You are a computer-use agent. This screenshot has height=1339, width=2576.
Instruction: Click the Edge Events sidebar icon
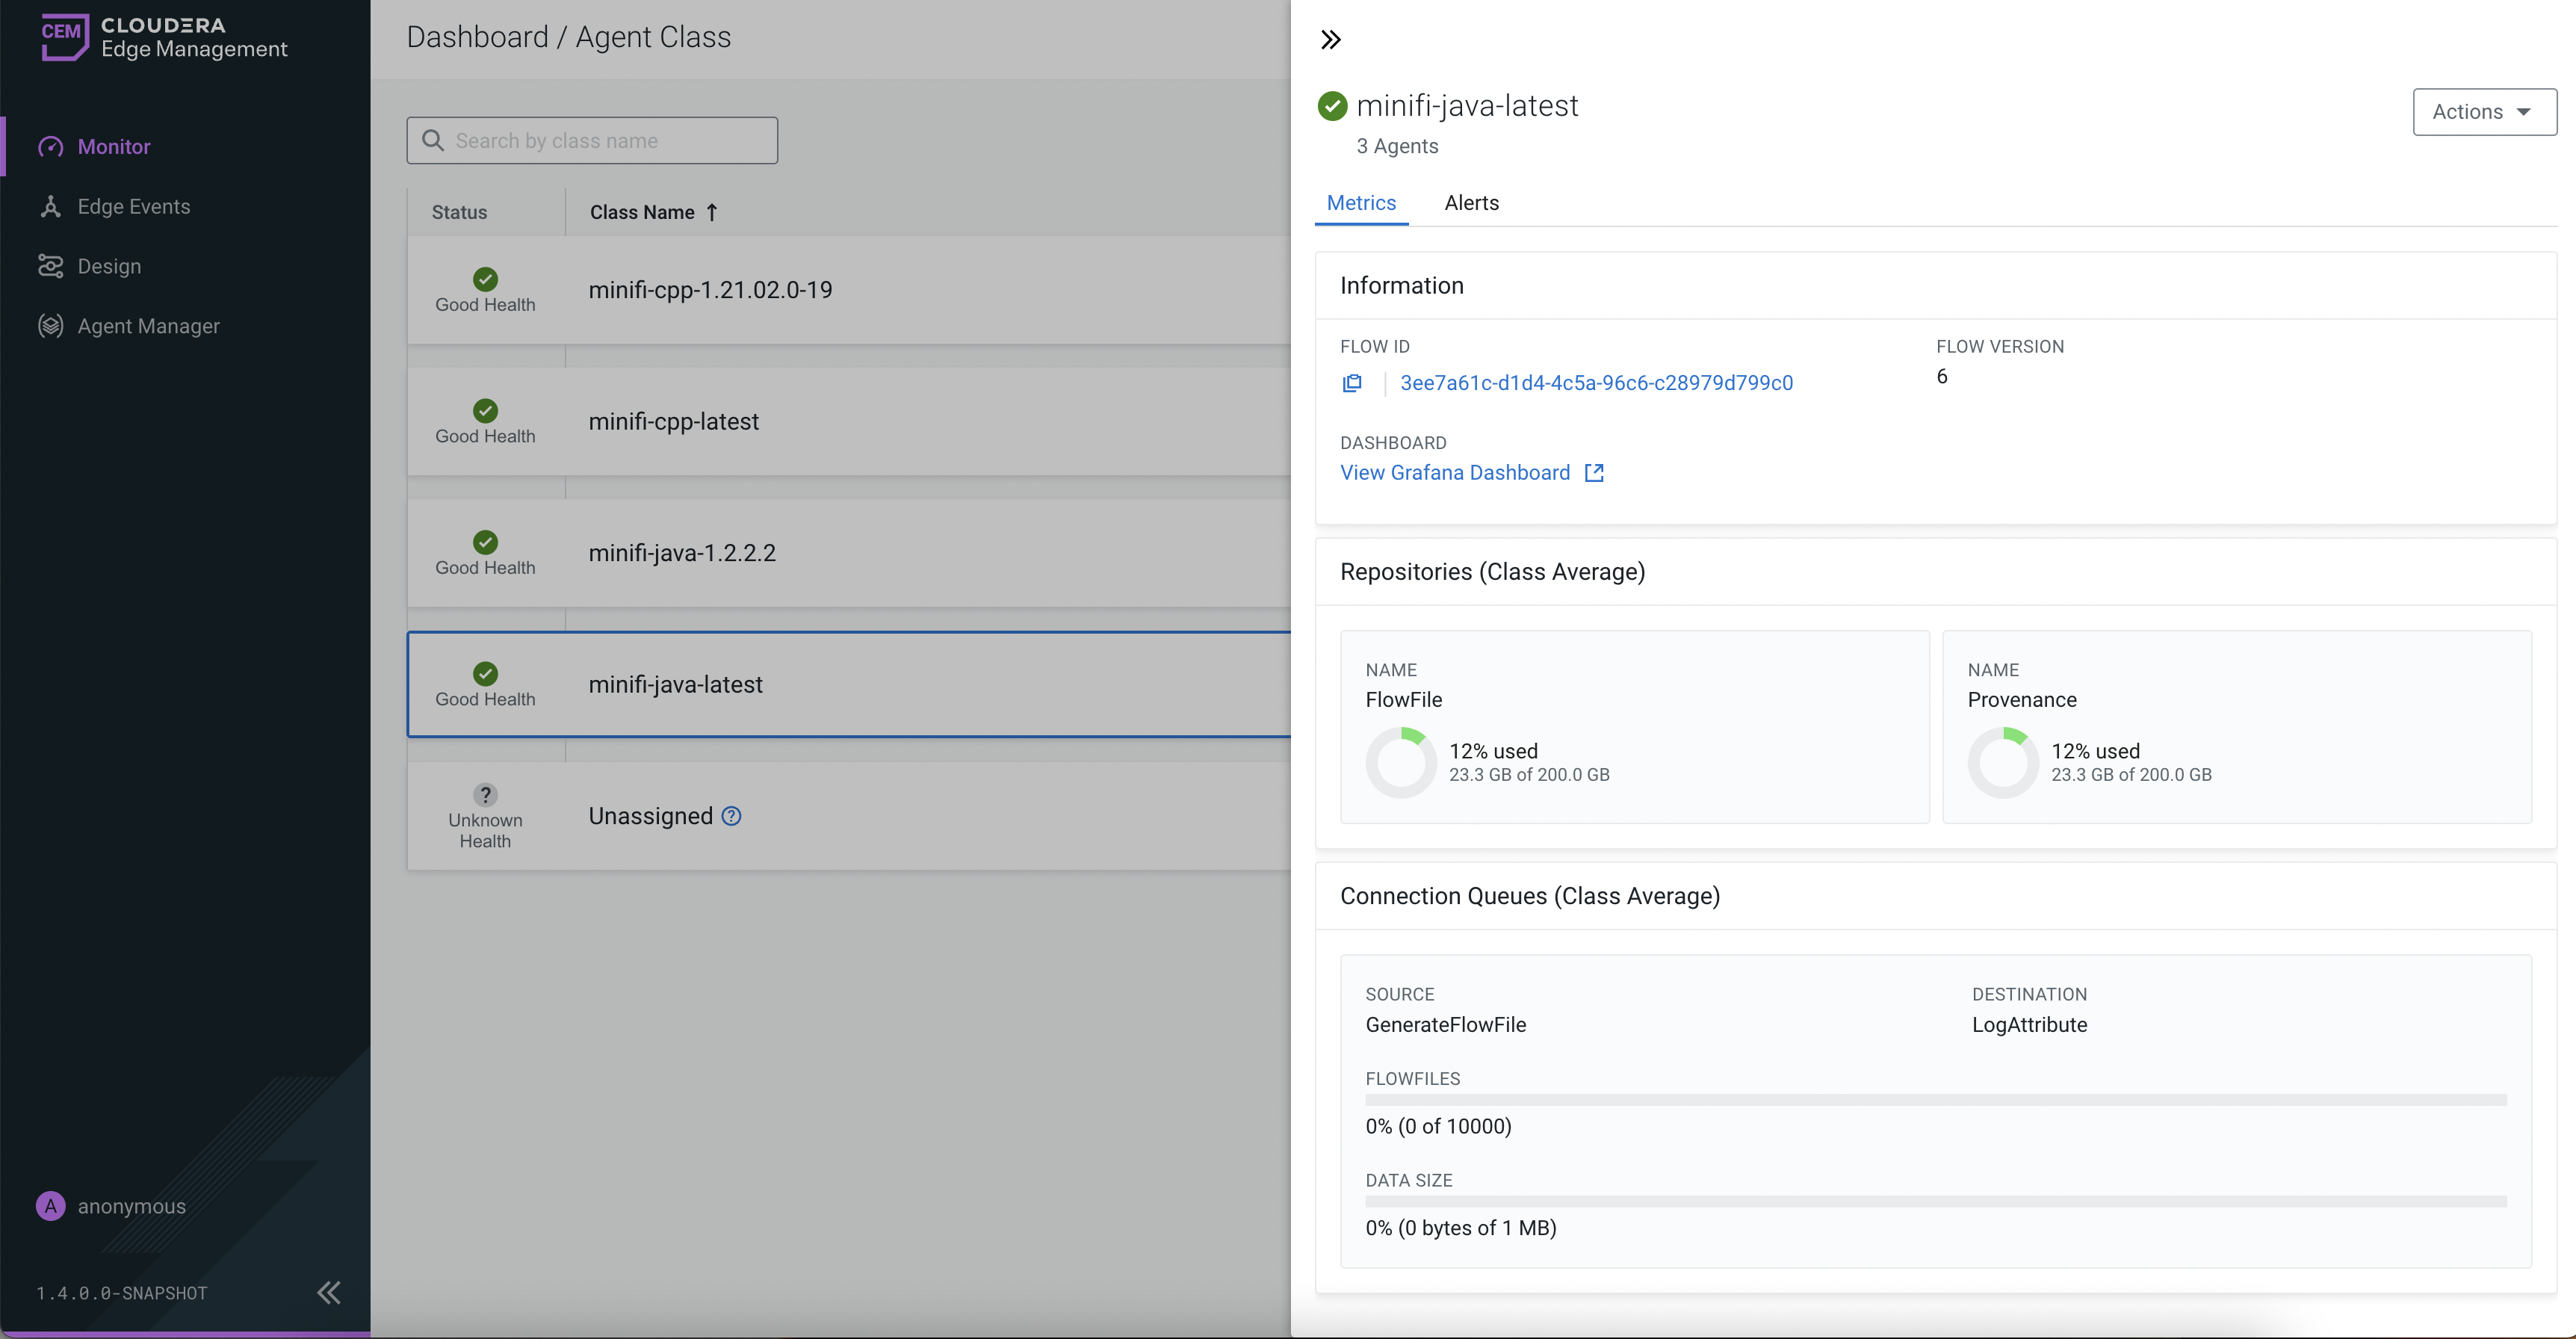point(51,207)
